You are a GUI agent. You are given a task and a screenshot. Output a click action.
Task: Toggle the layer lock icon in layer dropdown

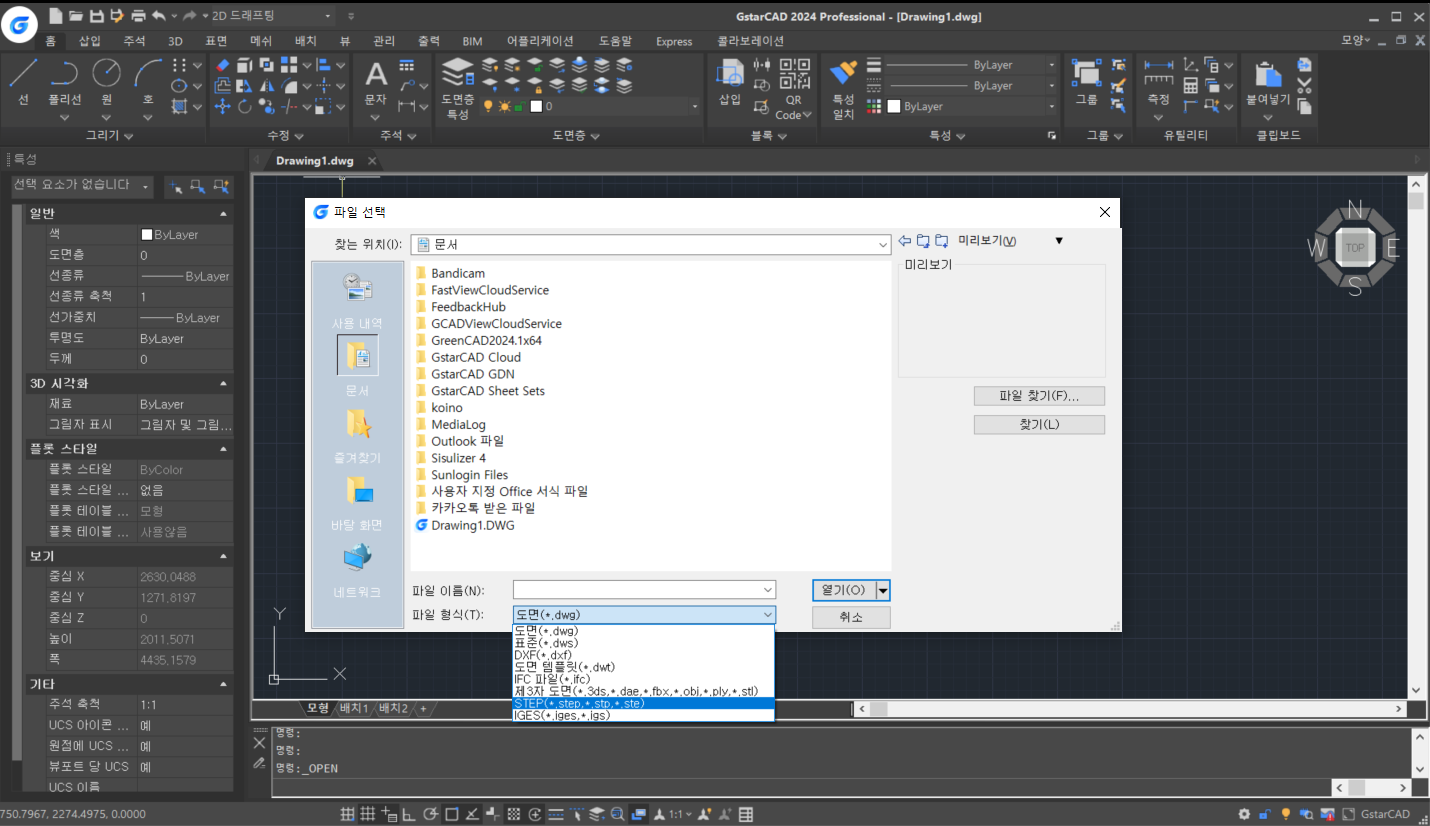(x=520, y=106)
